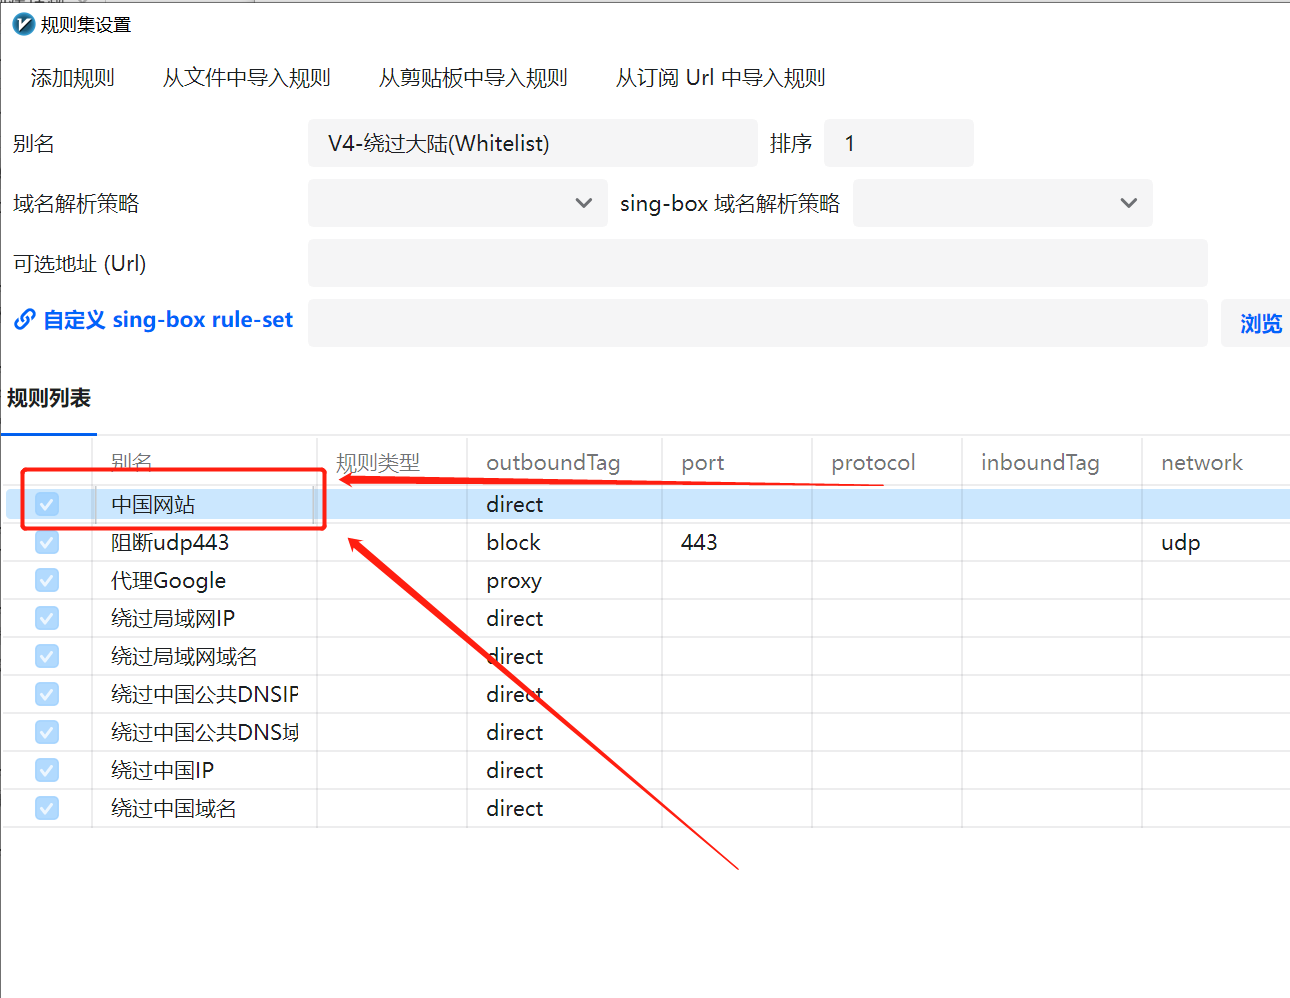This screenshot has width=1290, height=998.
Task: Choose 从文件中导入规则 menu item
Action: (x=246, y=78)
